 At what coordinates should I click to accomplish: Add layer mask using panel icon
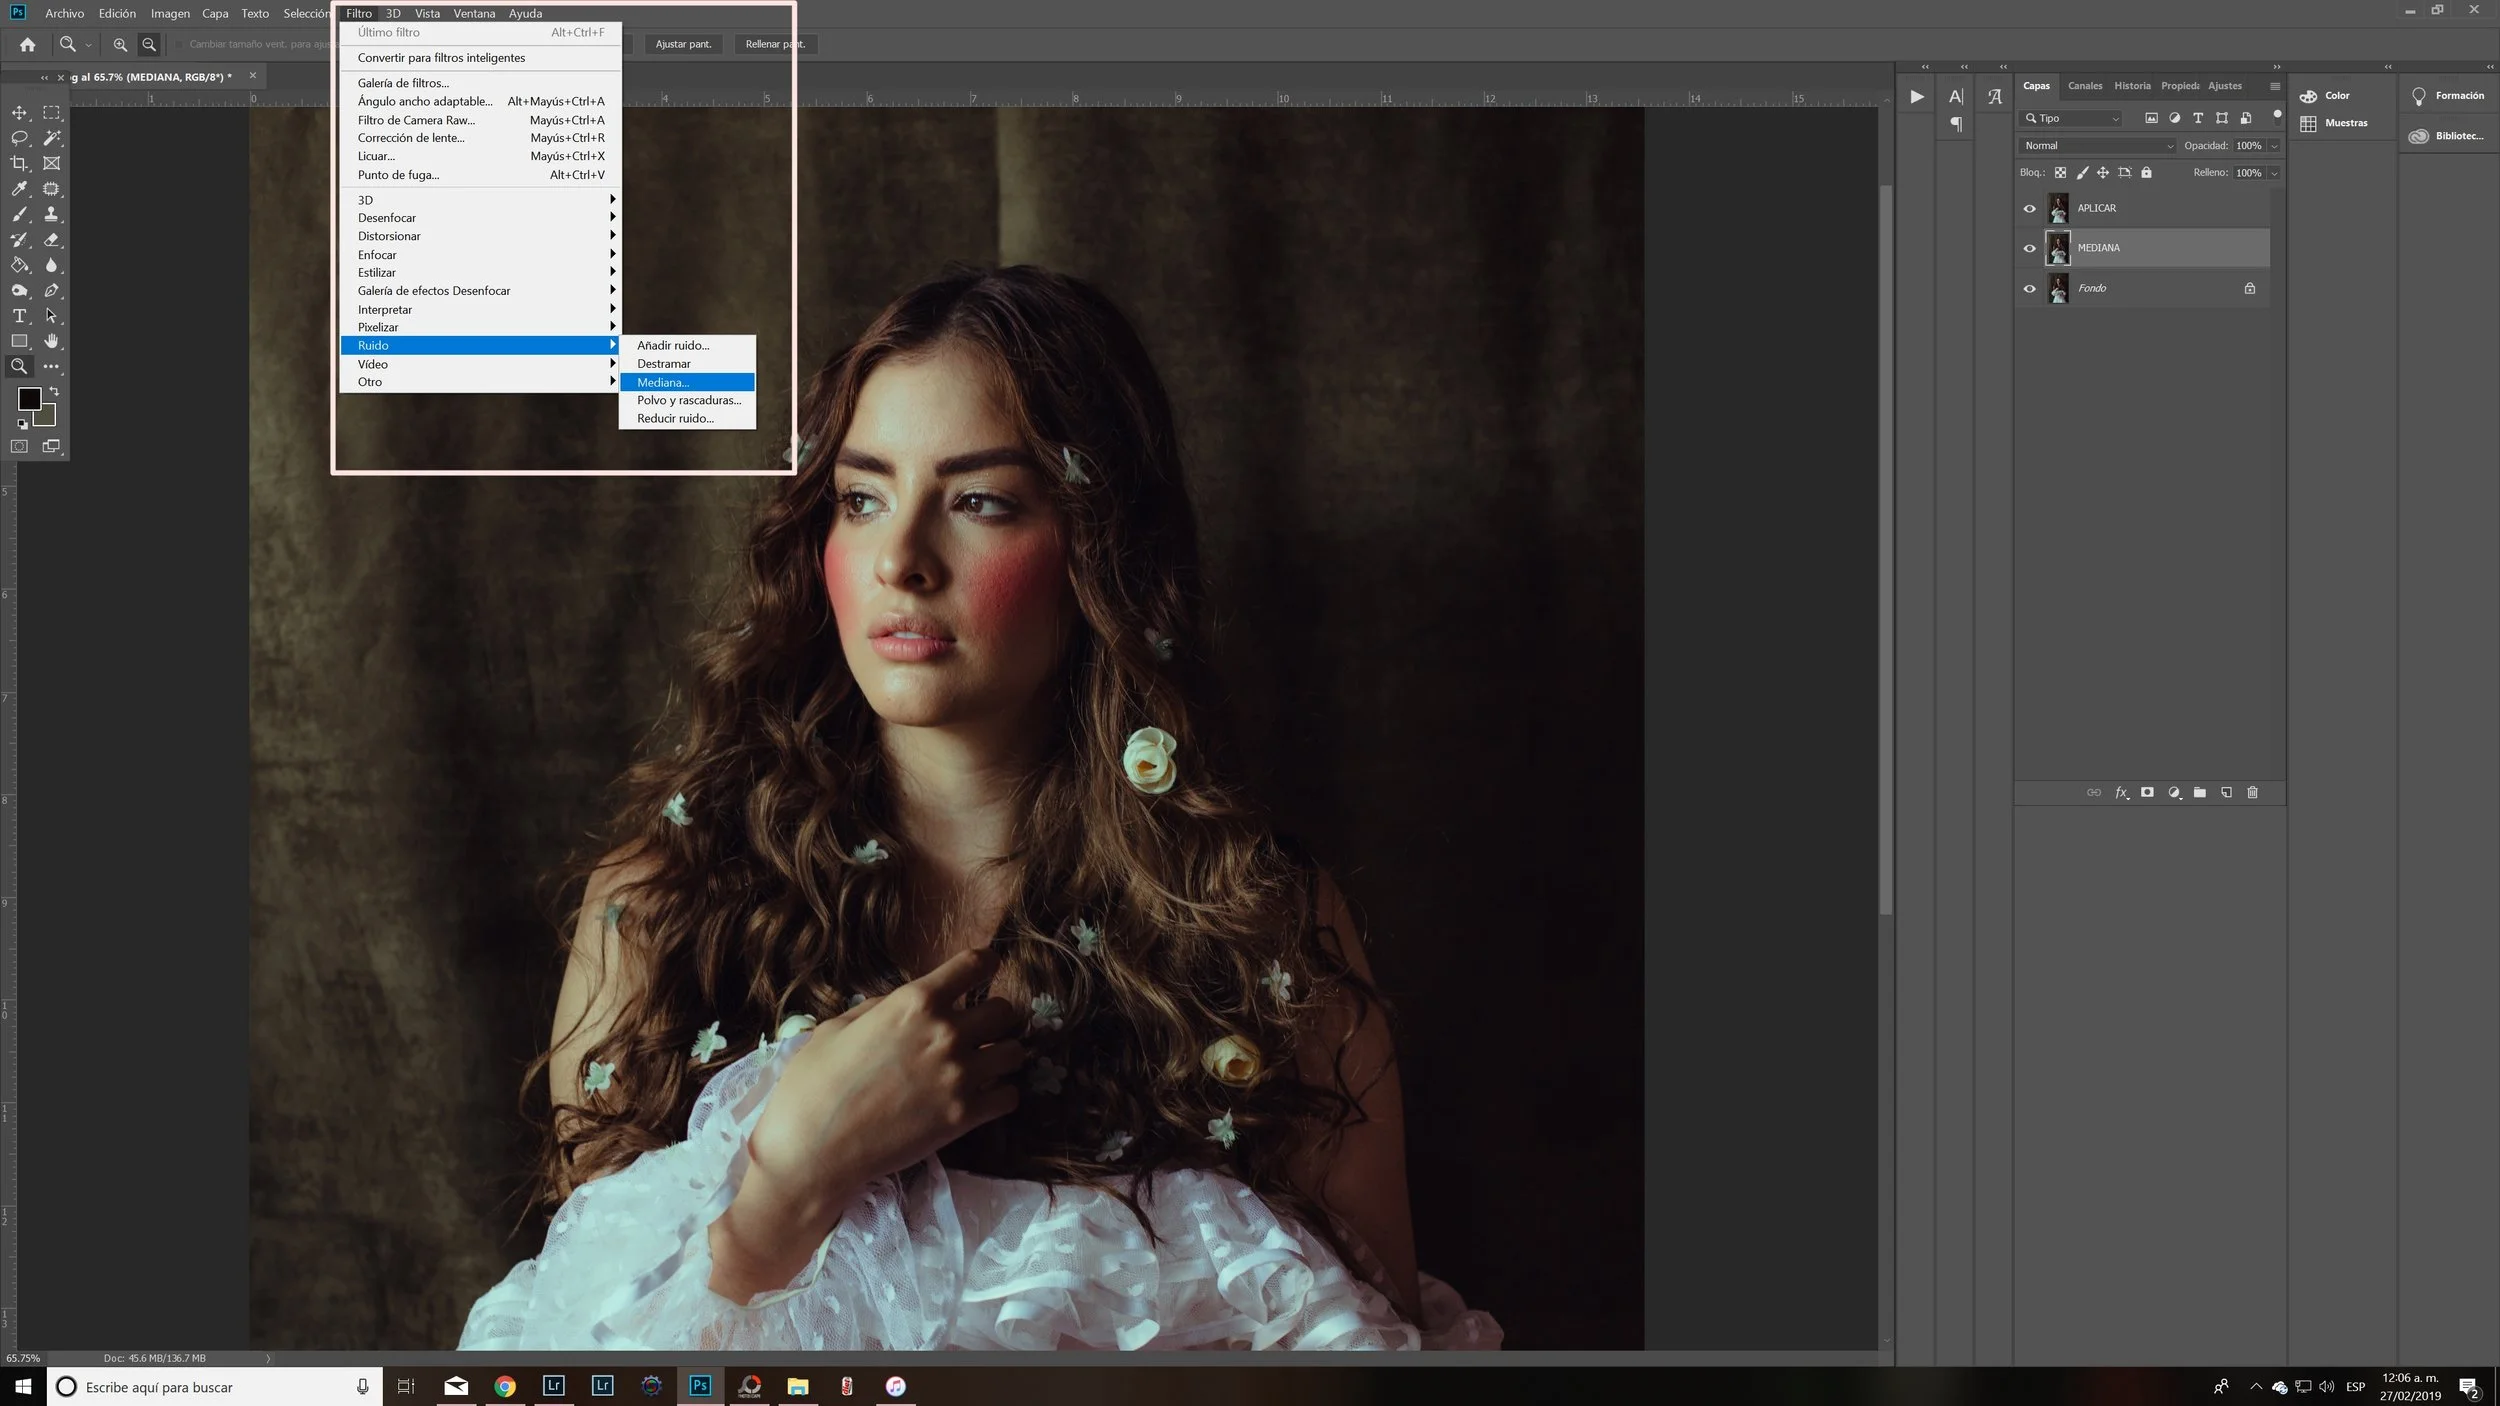[x=2147, y=793]
